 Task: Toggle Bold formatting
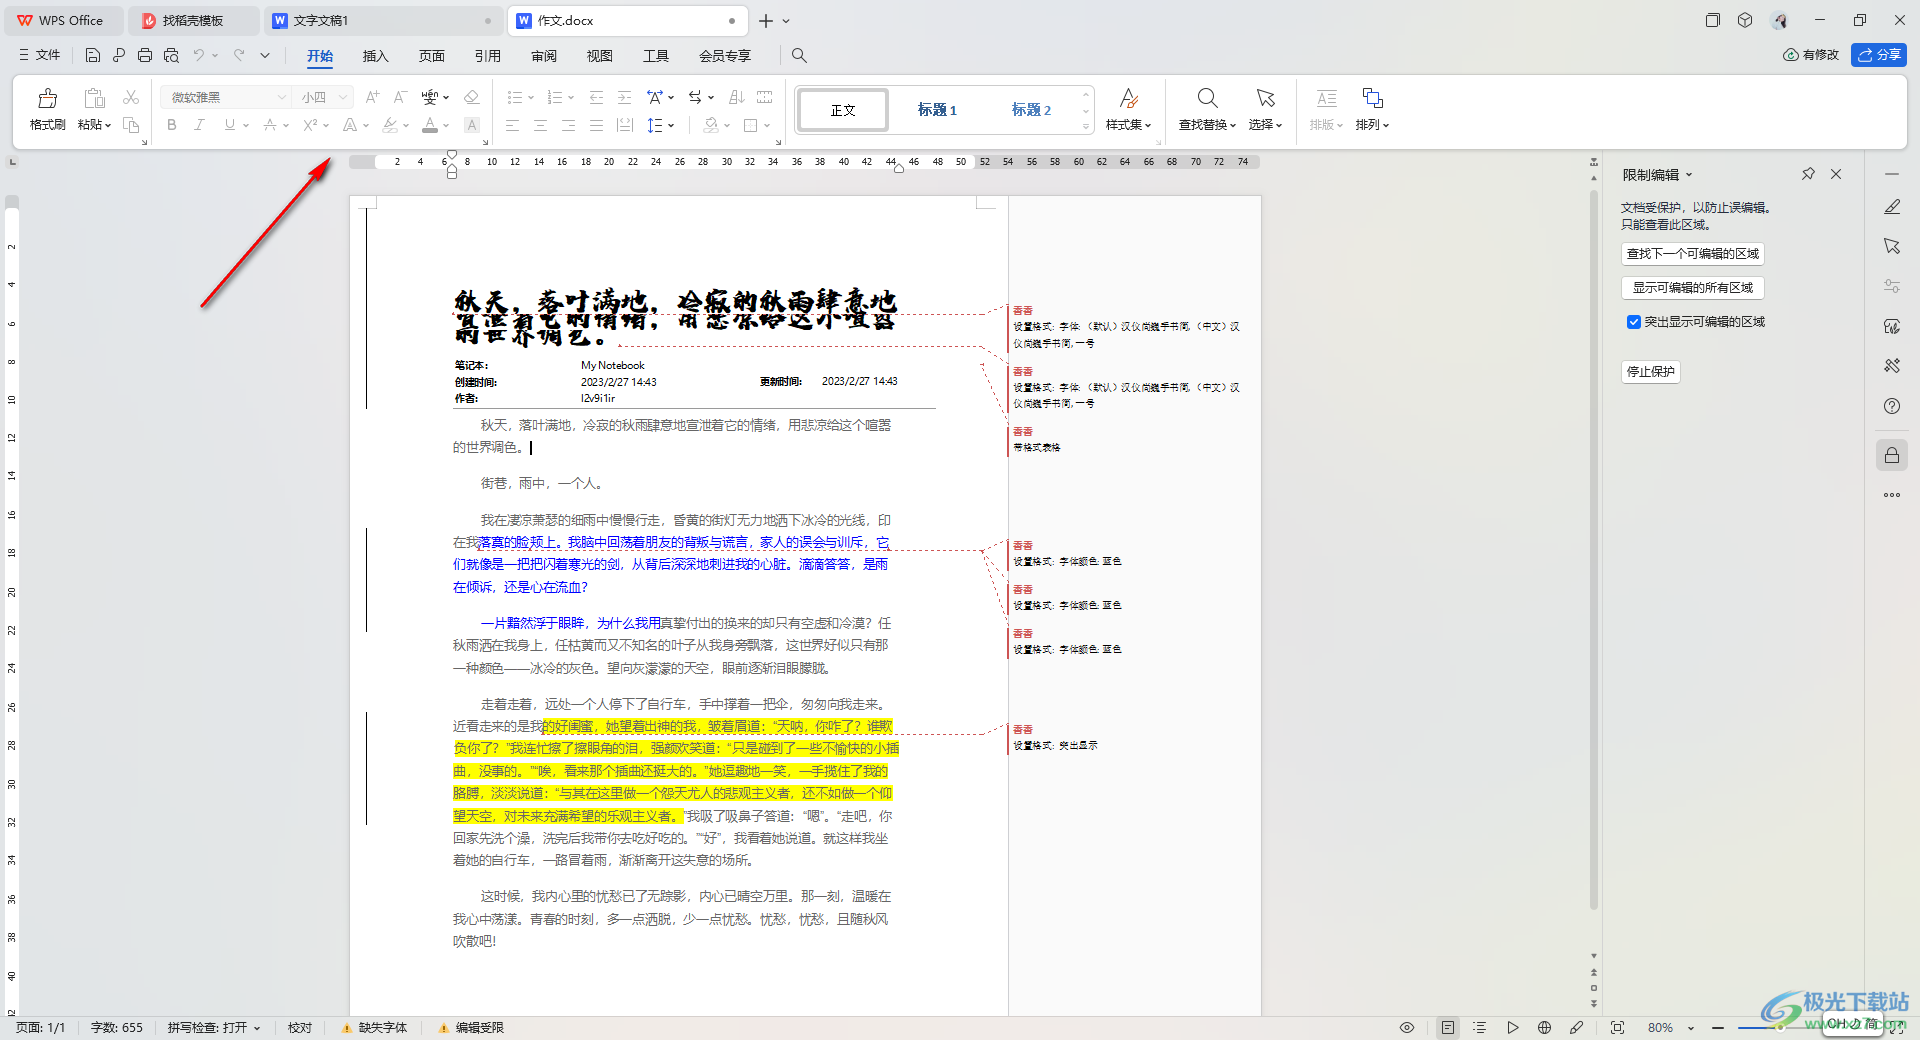click(x=172, y=125)
